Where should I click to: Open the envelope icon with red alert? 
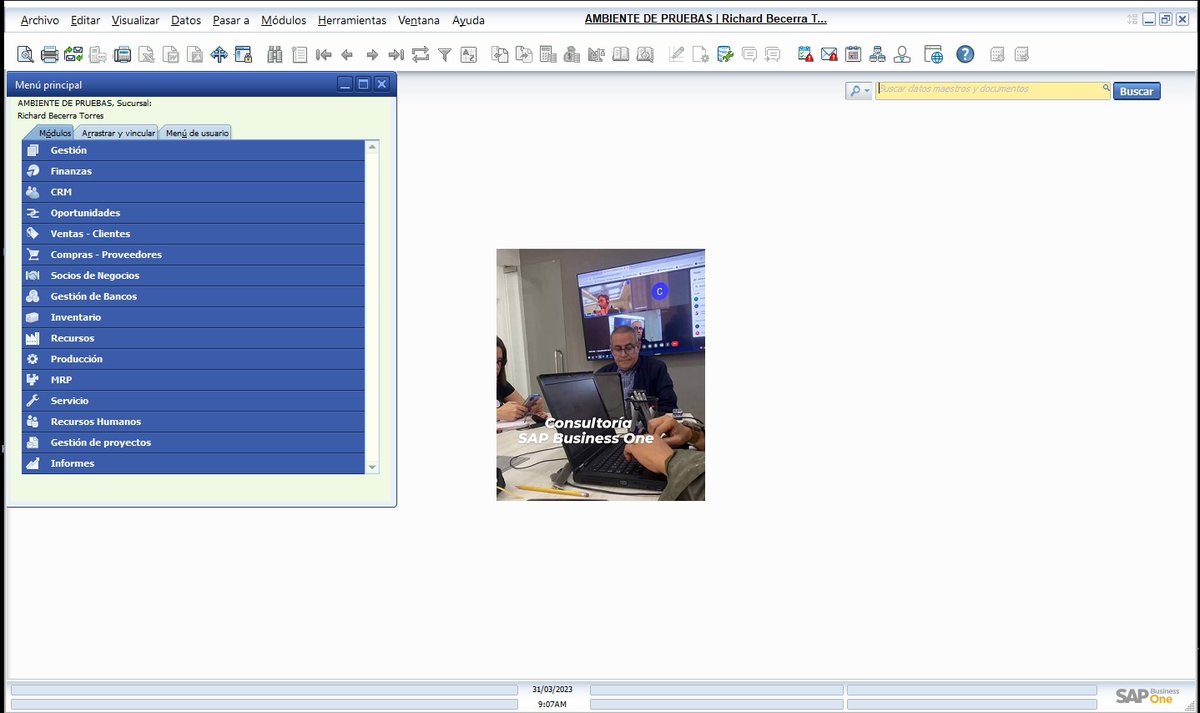829,54
